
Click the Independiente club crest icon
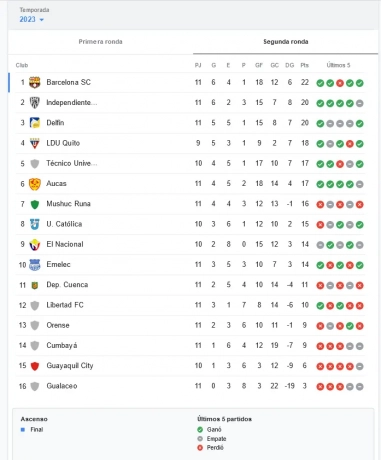pyautogui.click(x=35, y=103)
